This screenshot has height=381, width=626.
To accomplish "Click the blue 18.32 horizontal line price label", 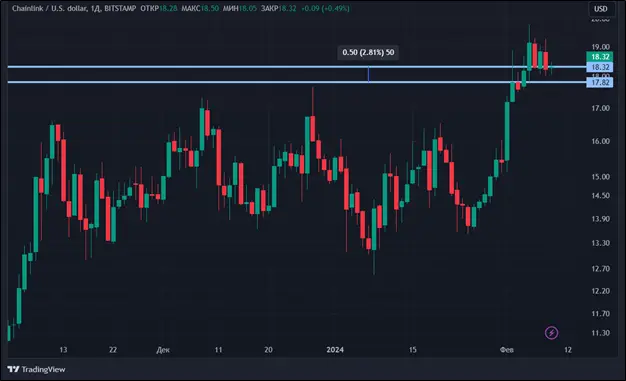I will click(x=600, y=67).
